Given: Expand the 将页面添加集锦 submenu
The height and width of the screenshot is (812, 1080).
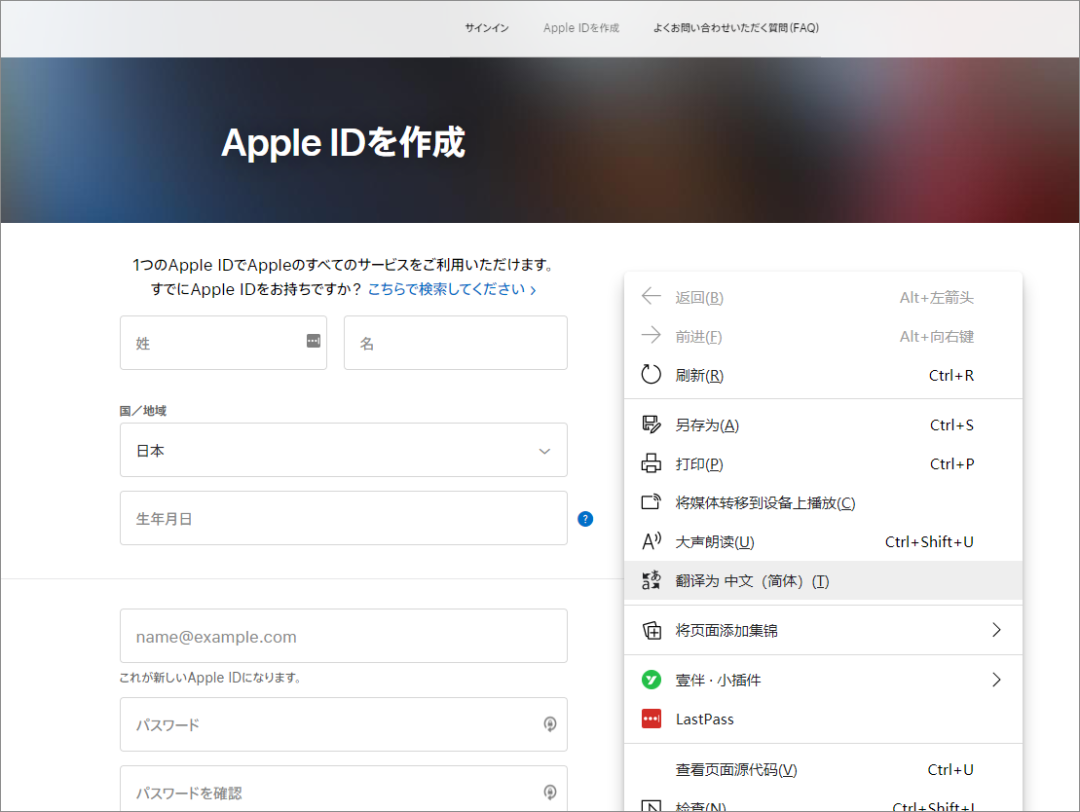Looking at the screenshot, I should (x=996, y=629).
